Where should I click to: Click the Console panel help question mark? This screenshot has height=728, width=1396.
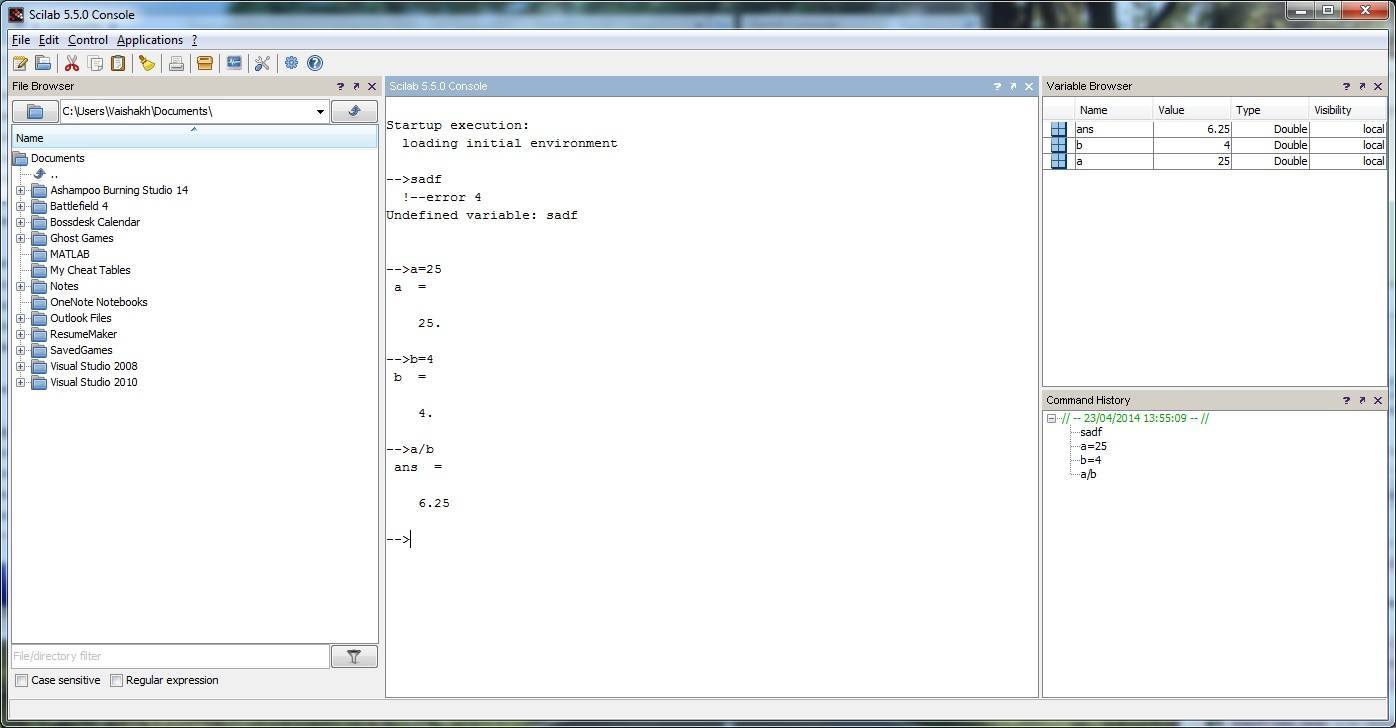click(997, 87)
